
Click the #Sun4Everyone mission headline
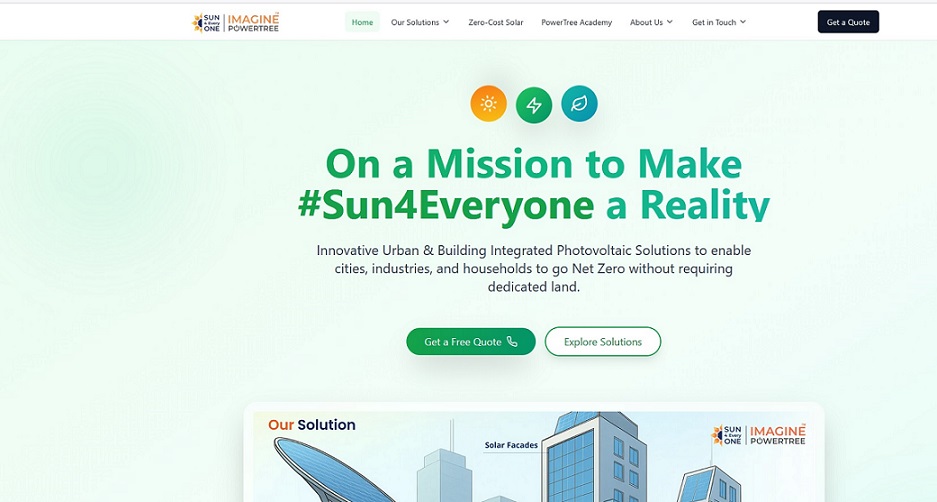(534, 184)
